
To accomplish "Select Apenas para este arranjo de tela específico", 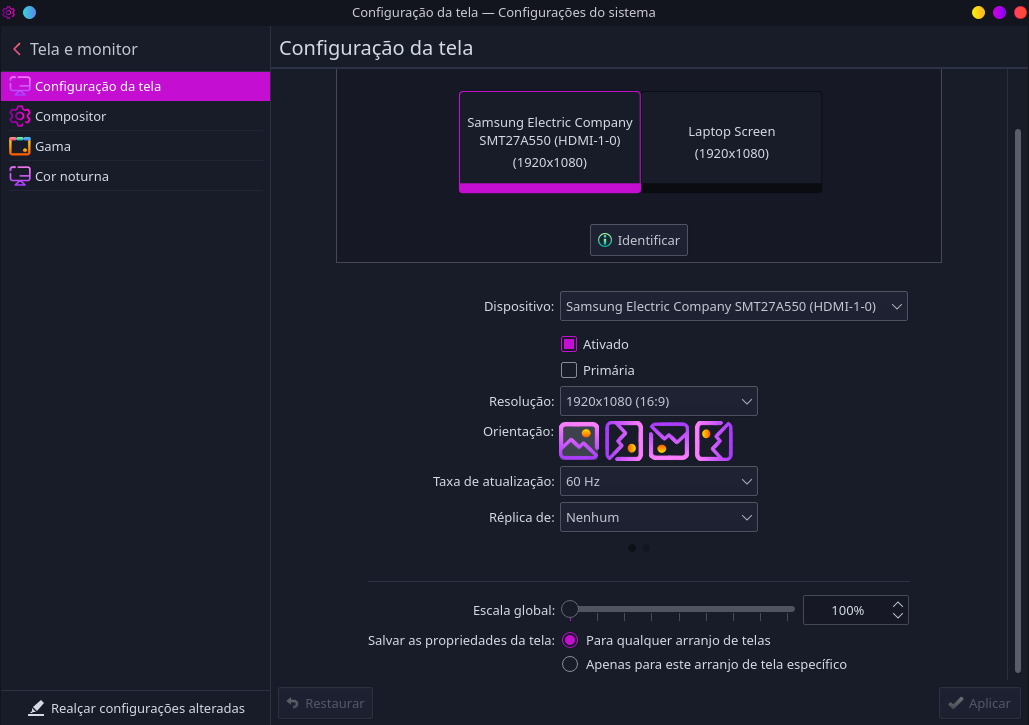I will (x=570, y=664).
